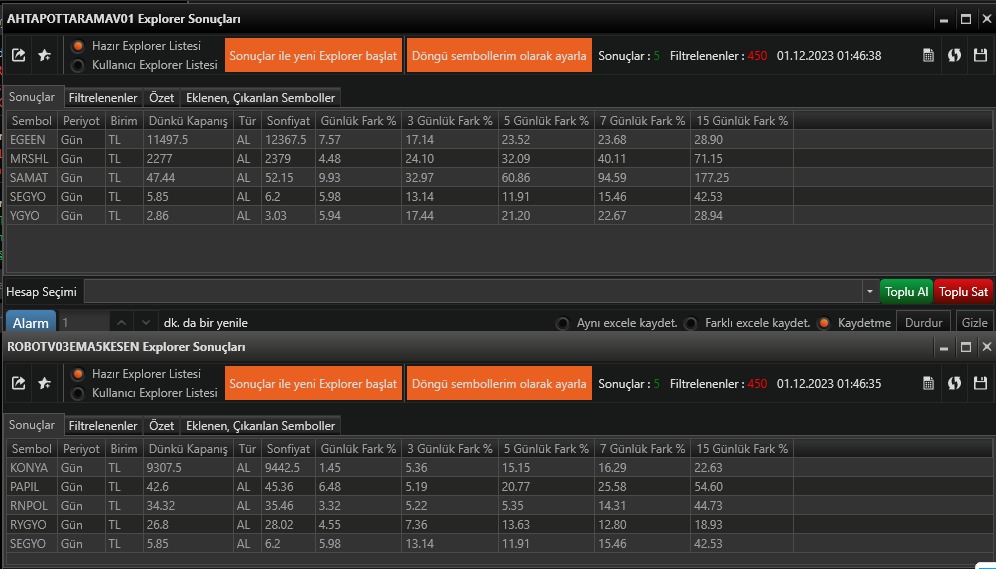Select YGYO row symbol cell
Image resolution: width=996 pixels, height=569 pixels.
(32, 216)
